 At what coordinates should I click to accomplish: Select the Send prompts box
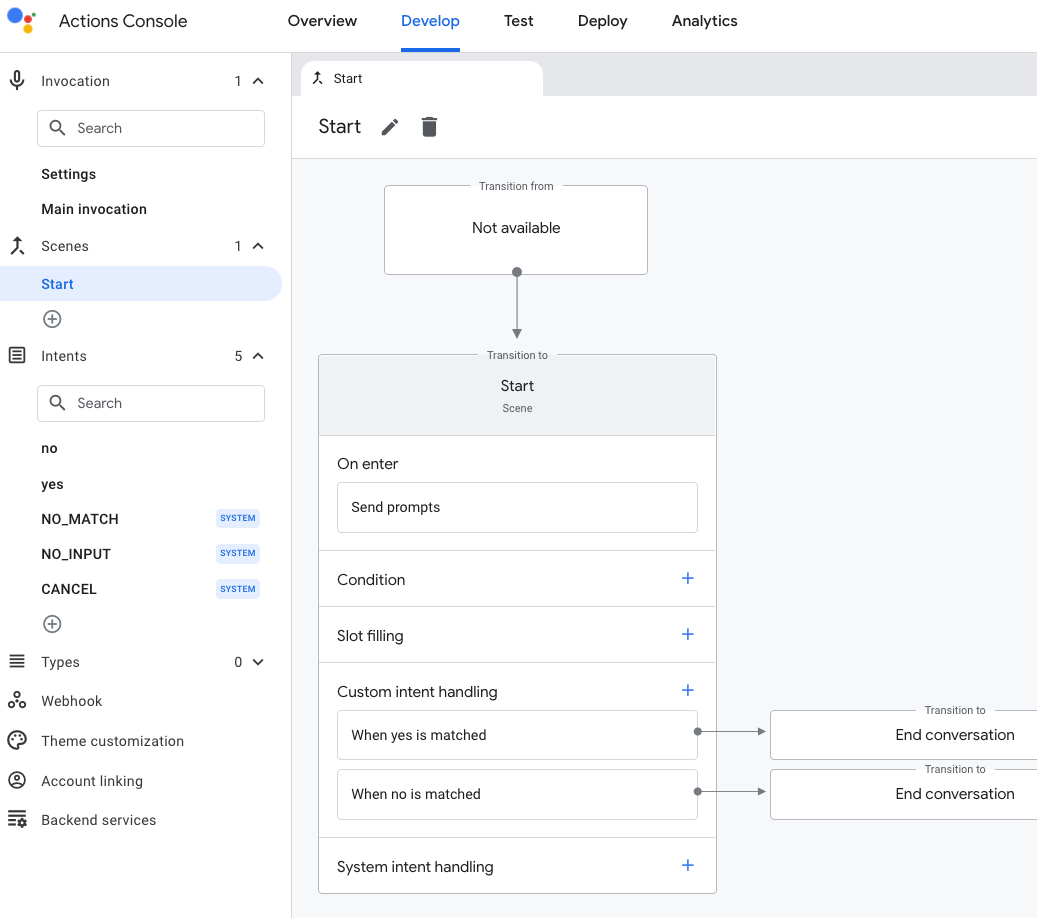click(x=517, y=508)
